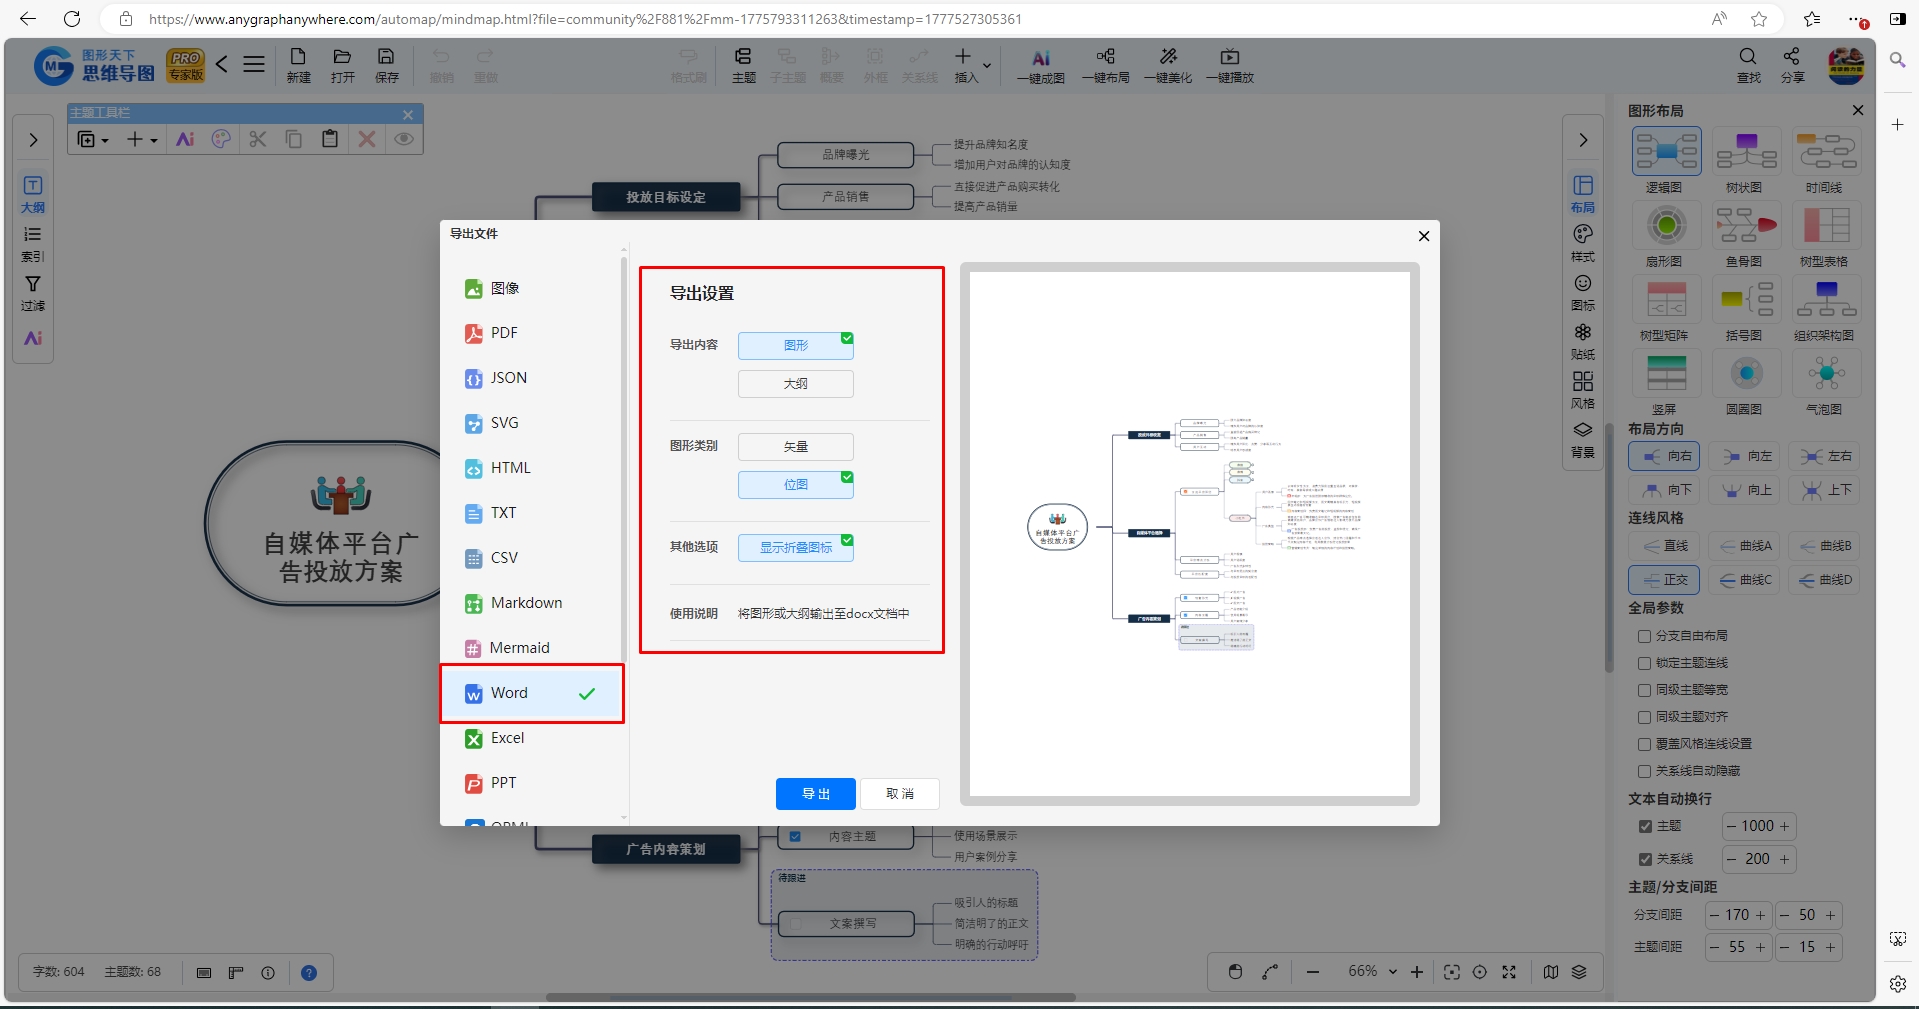The image size is (1919, 1009).
Task: Open the 贴纸 stickers panel icon
Action: (x=1583, y=341)
